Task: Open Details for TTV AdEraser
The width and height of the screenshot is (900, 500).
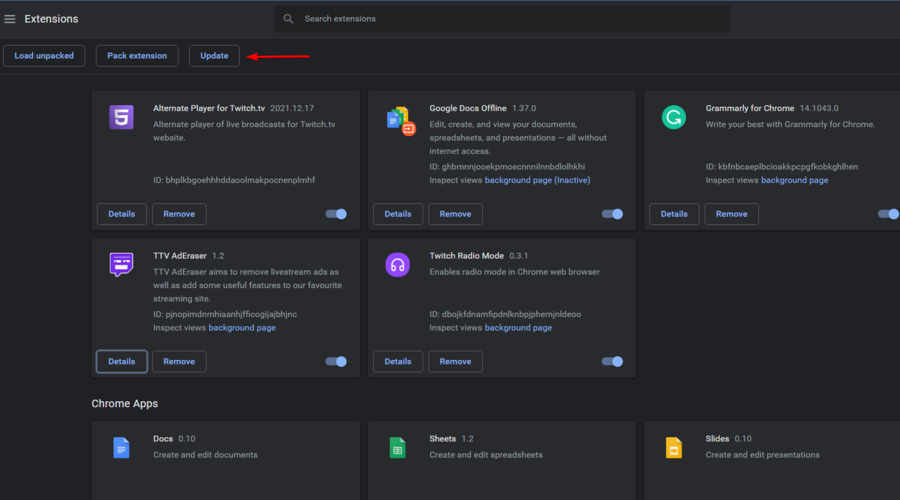Action: point(122,362)
